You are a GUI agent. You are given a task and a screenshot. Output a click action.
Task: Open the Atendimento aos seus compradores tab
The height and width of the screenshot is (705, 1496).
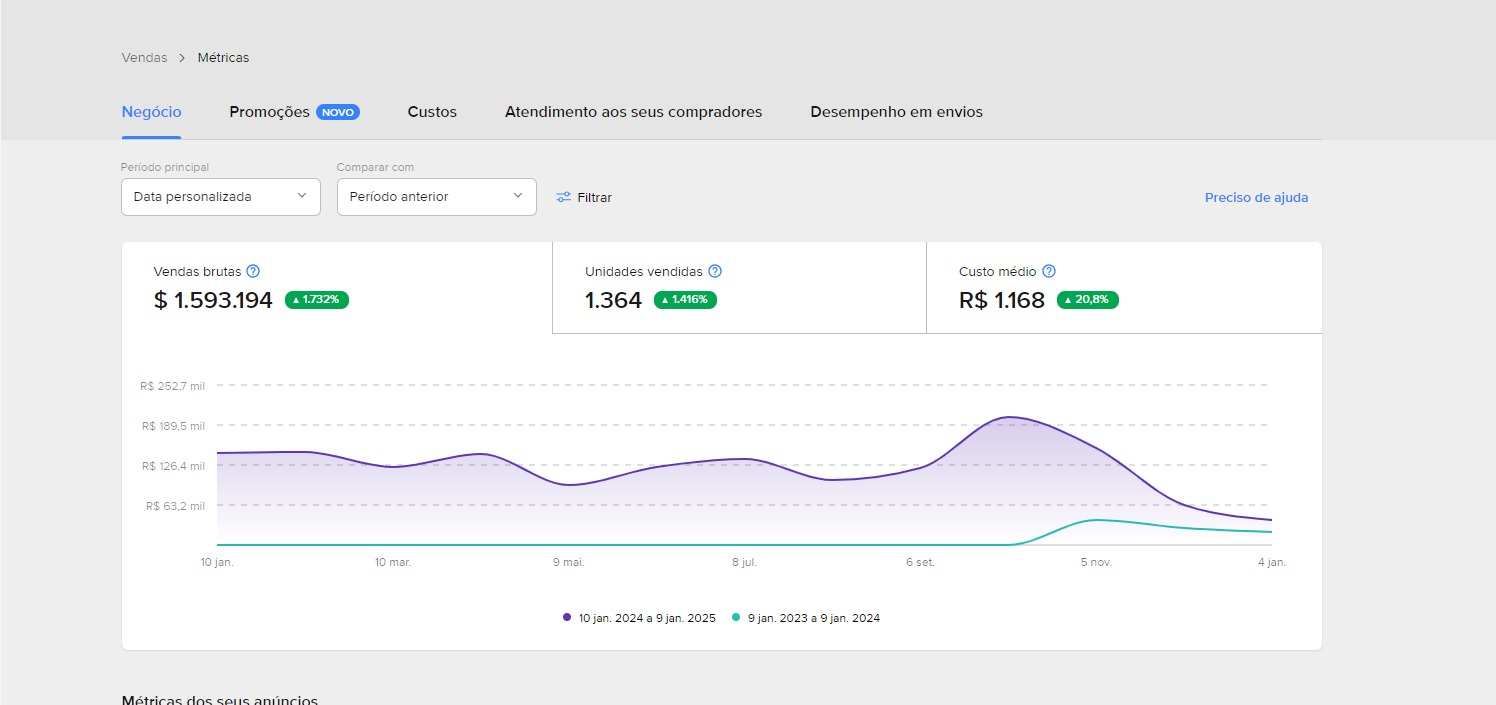(634, 112)
